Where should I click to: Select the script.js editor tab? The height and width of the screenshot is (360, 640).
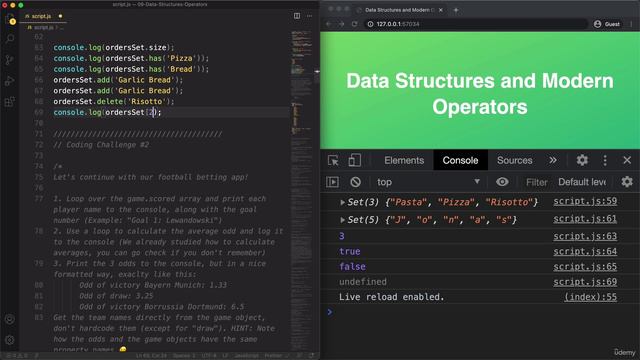tap(43, 16)
